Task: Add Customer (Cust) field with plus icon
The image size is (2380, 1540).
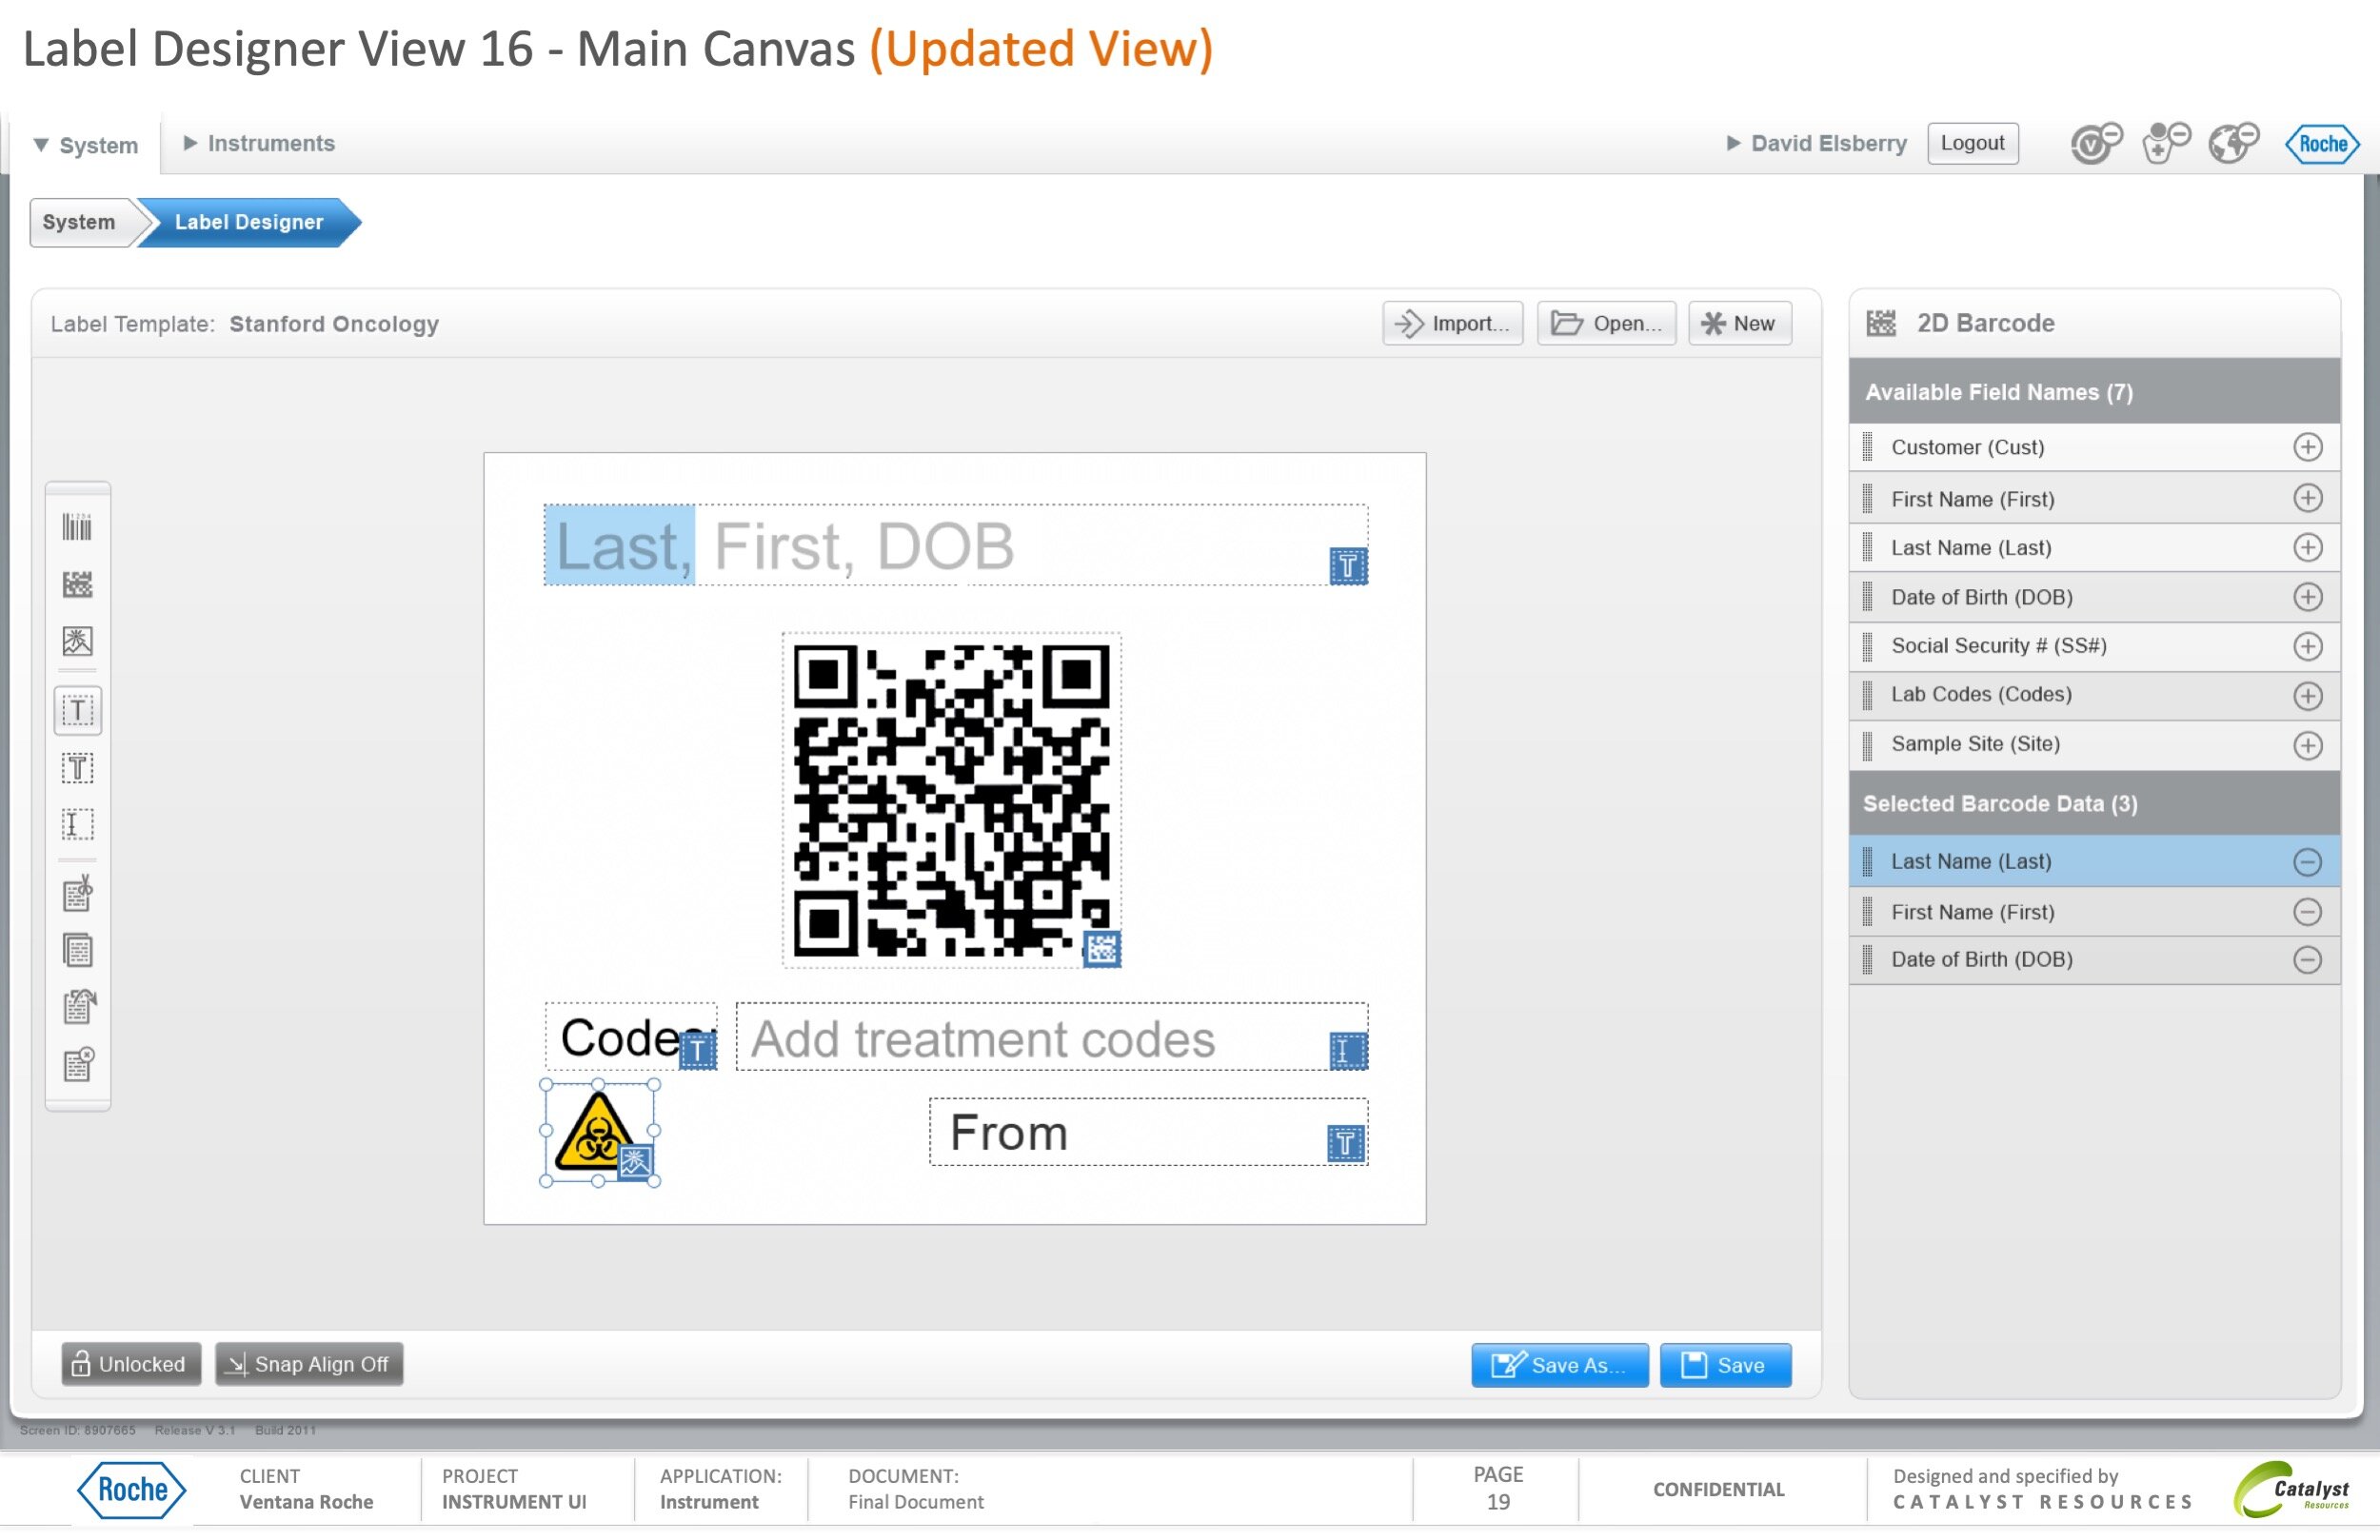Action: pyautogui.click(x=2307, y=447)
